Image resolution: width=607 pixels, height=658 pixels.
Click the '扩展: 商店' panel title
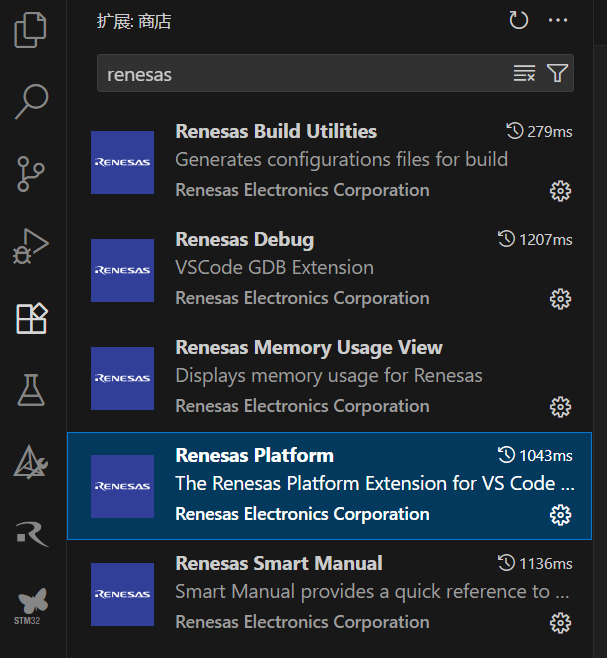pos(134,21)
